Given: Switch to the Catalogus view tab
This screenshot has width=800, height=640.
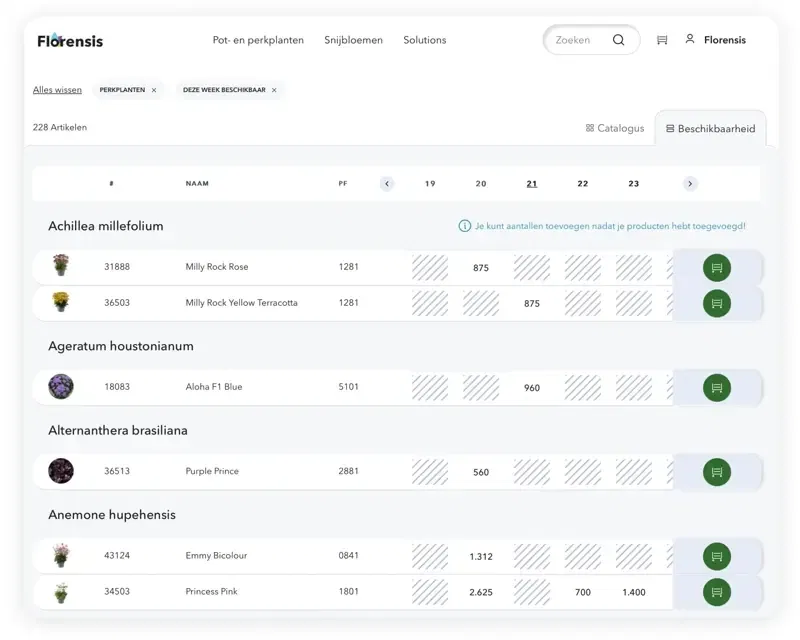Looking at the screenshot, I should point(615,128).
